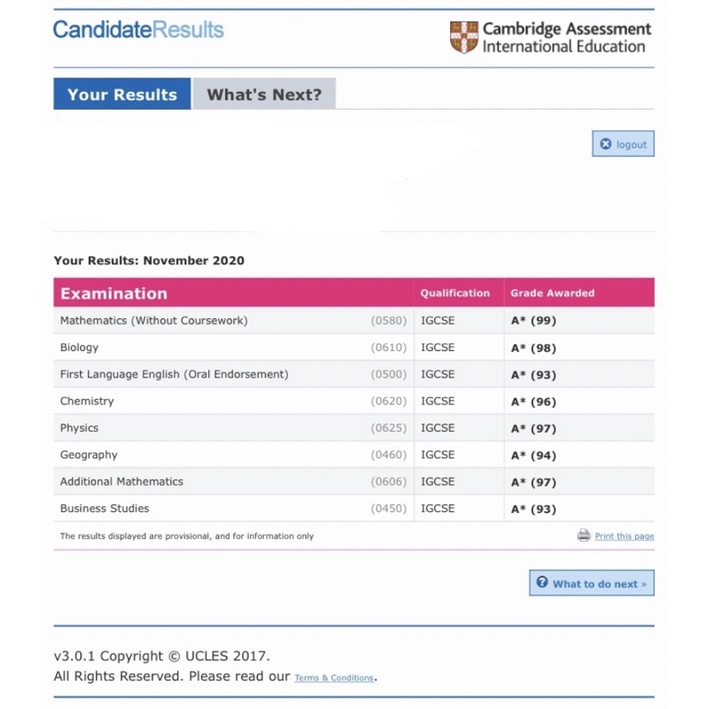Select the Mathematics (Without Coursework) row
The width and height of the screenshot is (709, 709).
(154, 321)
